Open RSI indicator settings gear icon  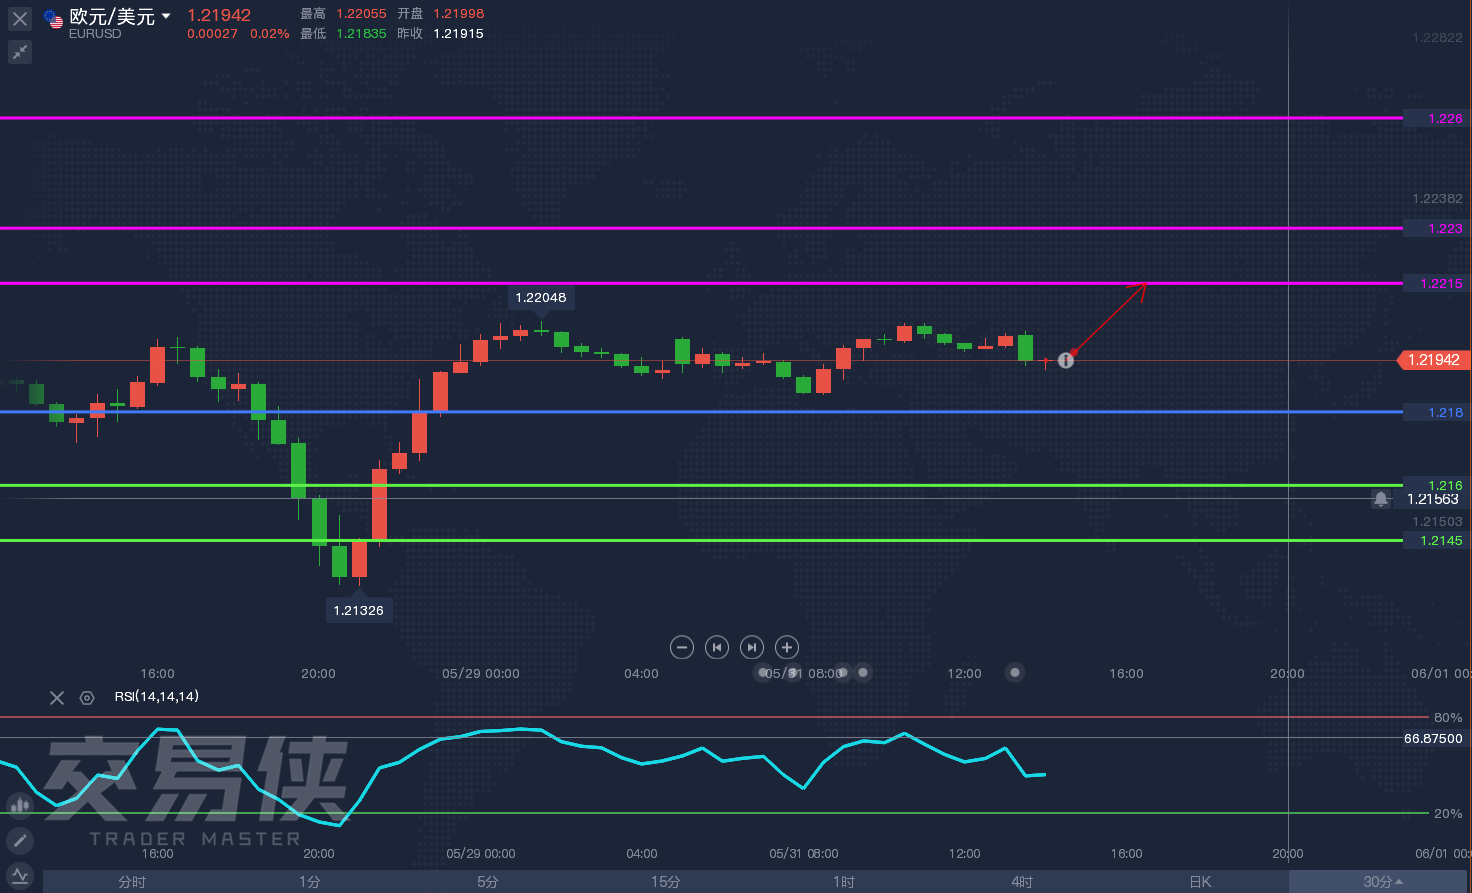(87, 698)
